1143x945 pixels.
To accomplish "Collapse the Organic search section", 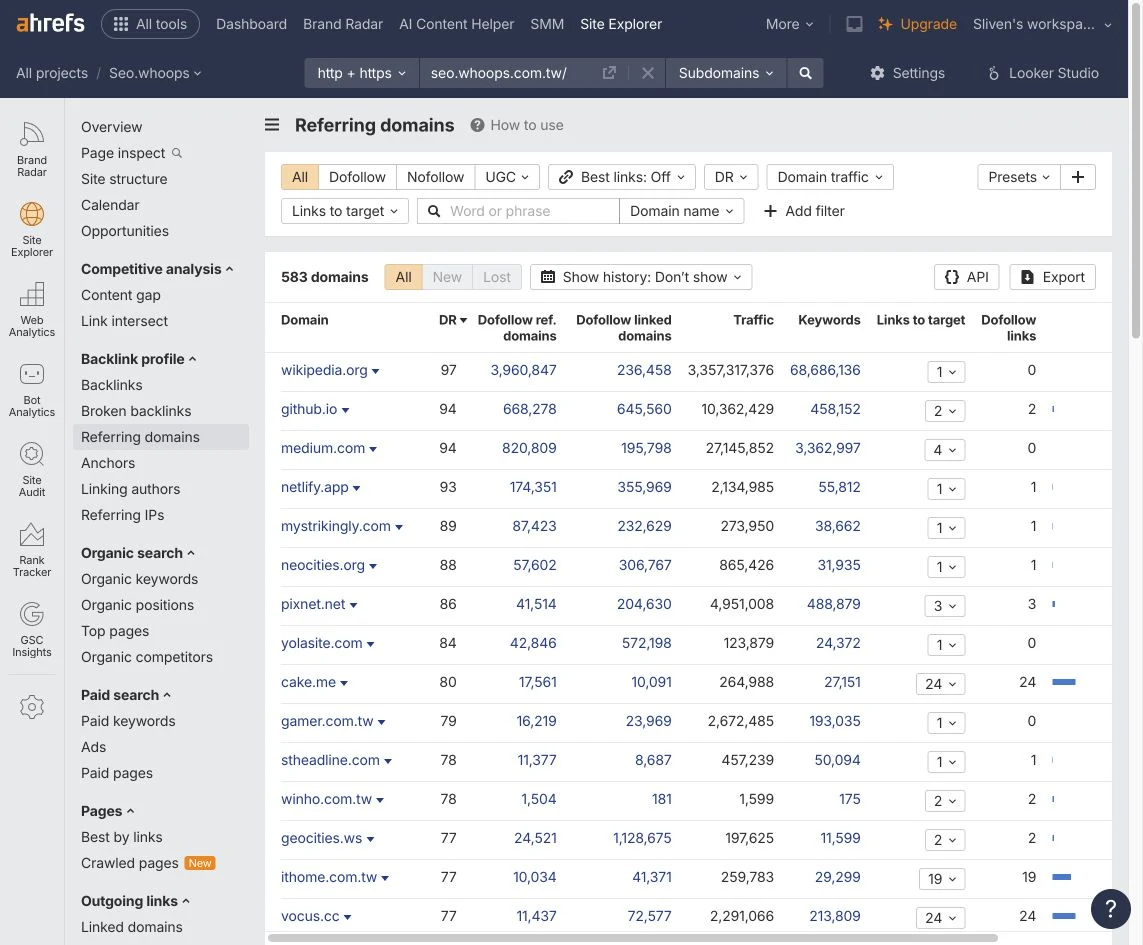I will click(x=138, y=553).
